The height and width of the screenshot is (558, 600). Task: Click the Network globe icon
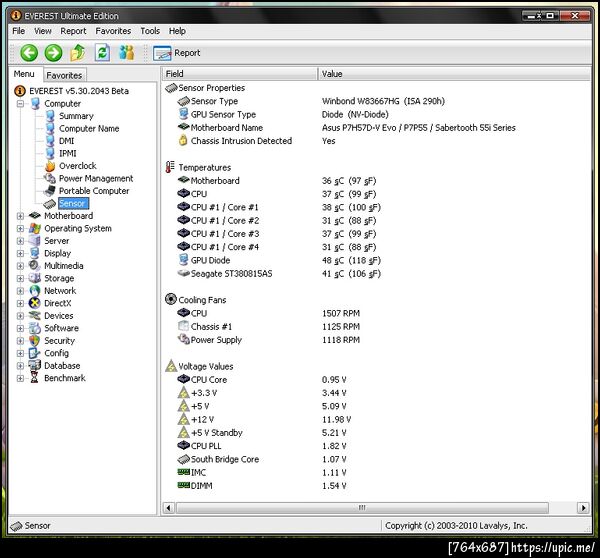click(35, 291)
